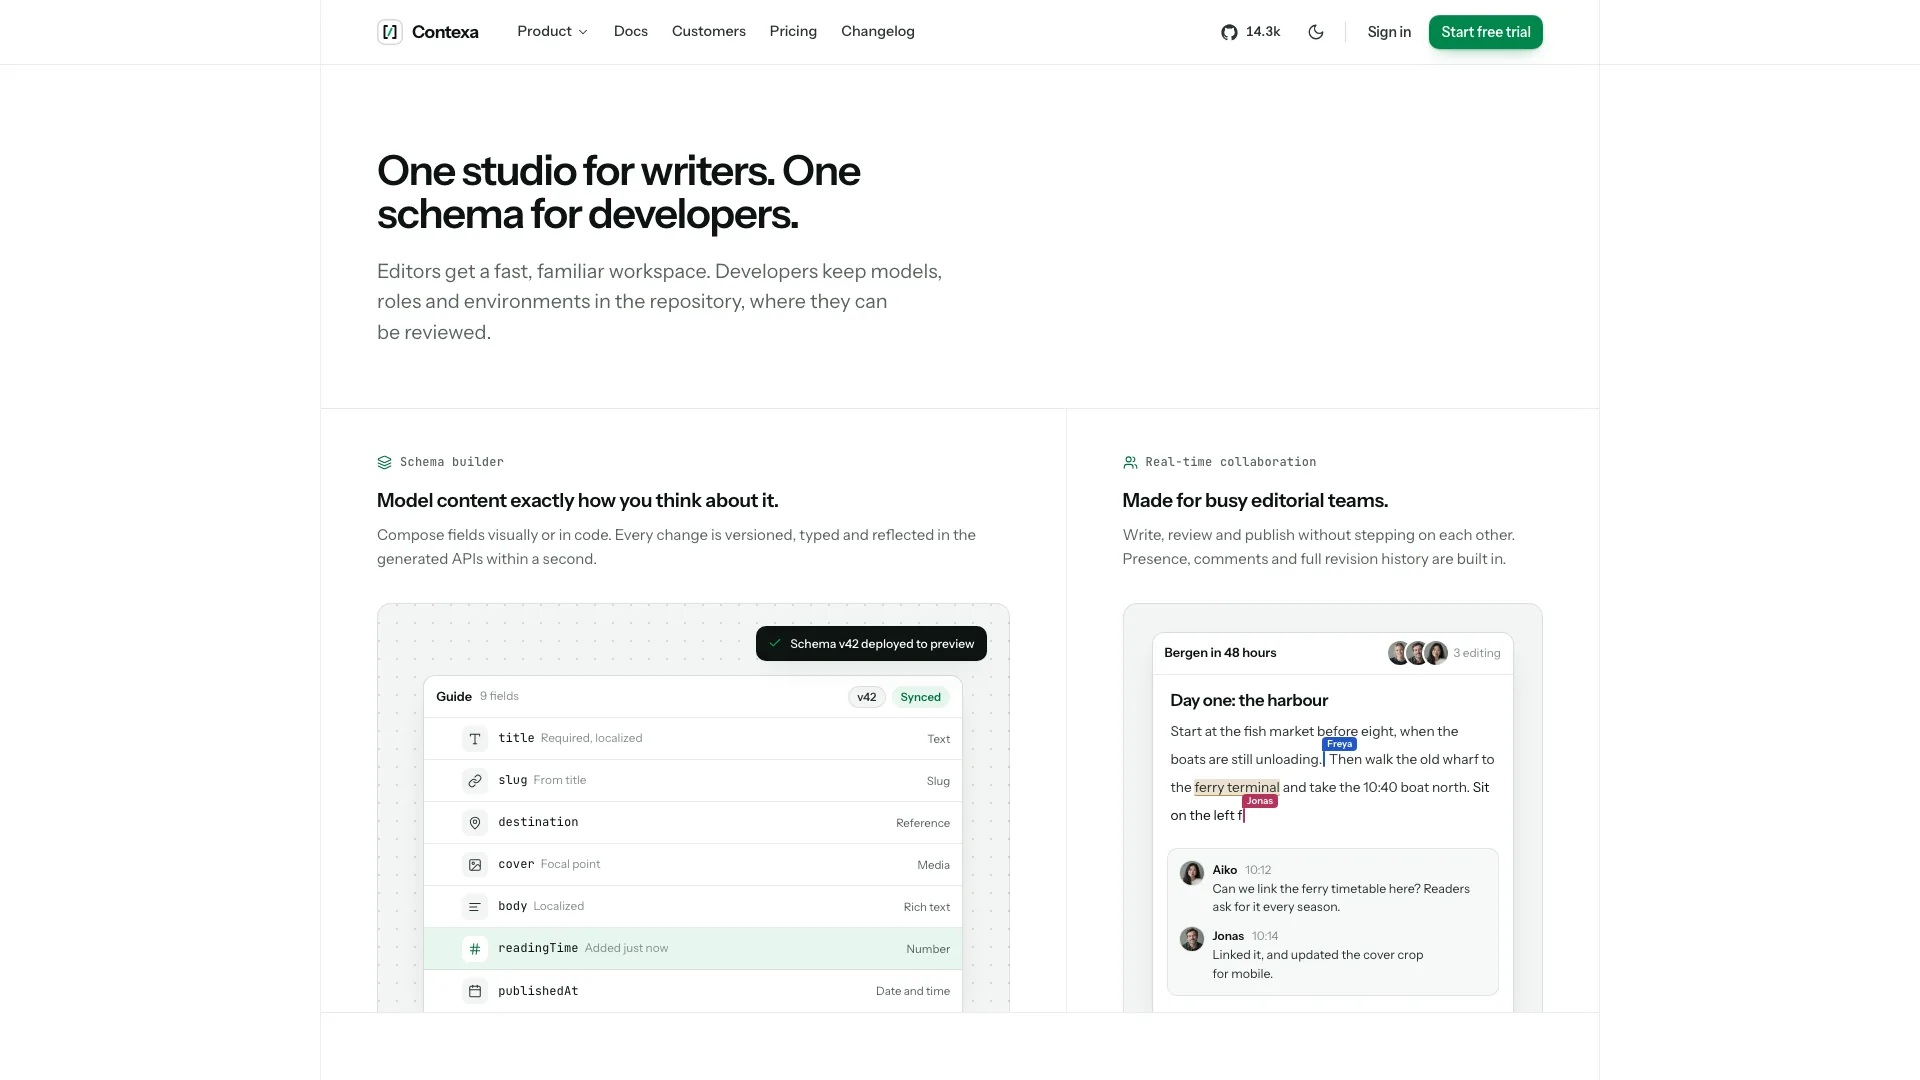Click the Contexa brand name
The image size is (1920, 1080).
(445, 32)
